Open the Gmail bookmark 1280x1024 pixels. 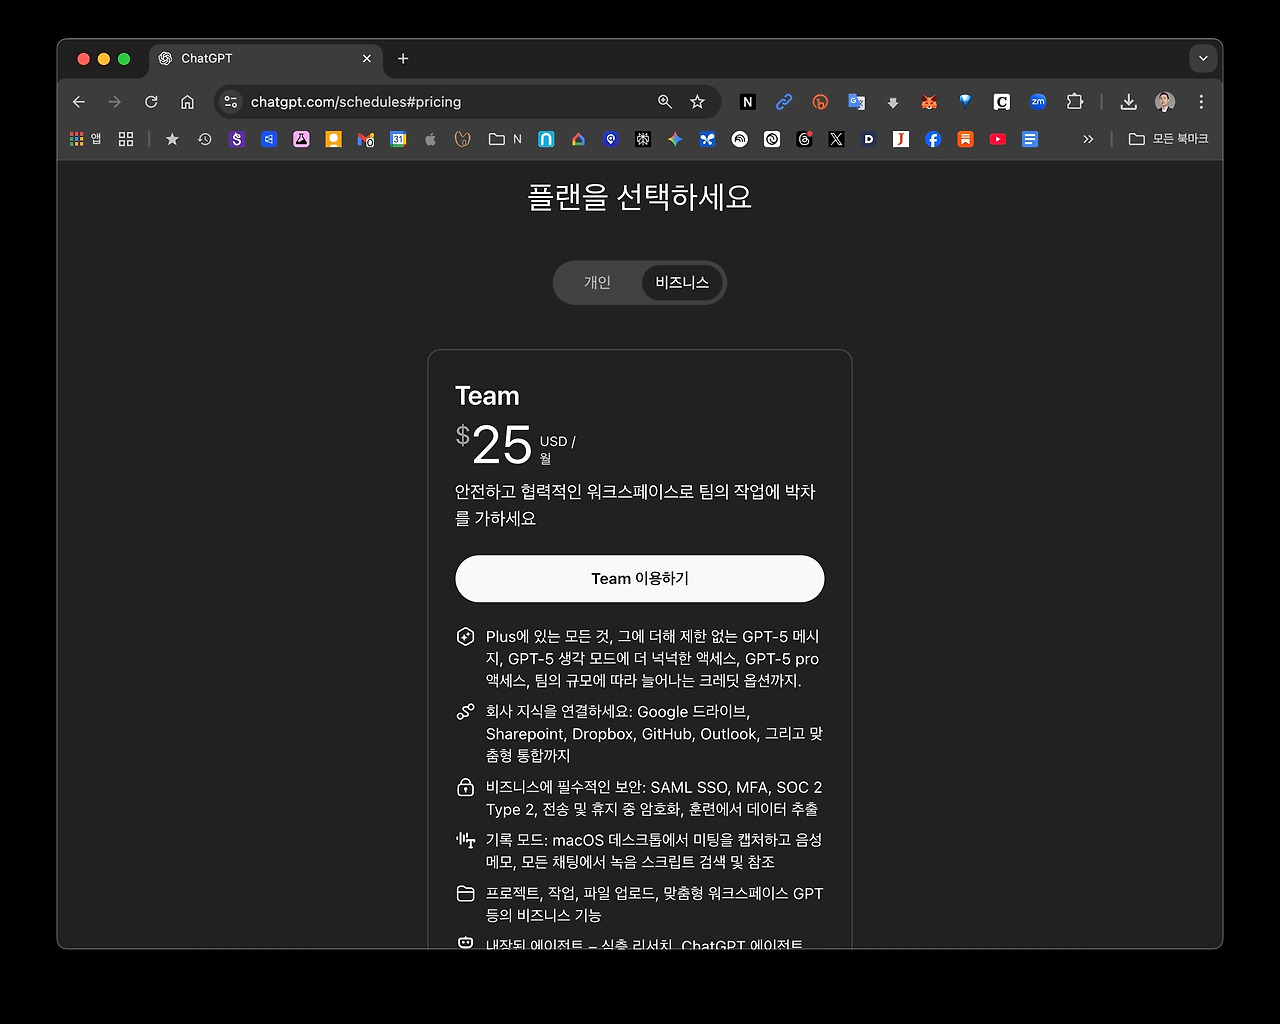coord(366,140)
